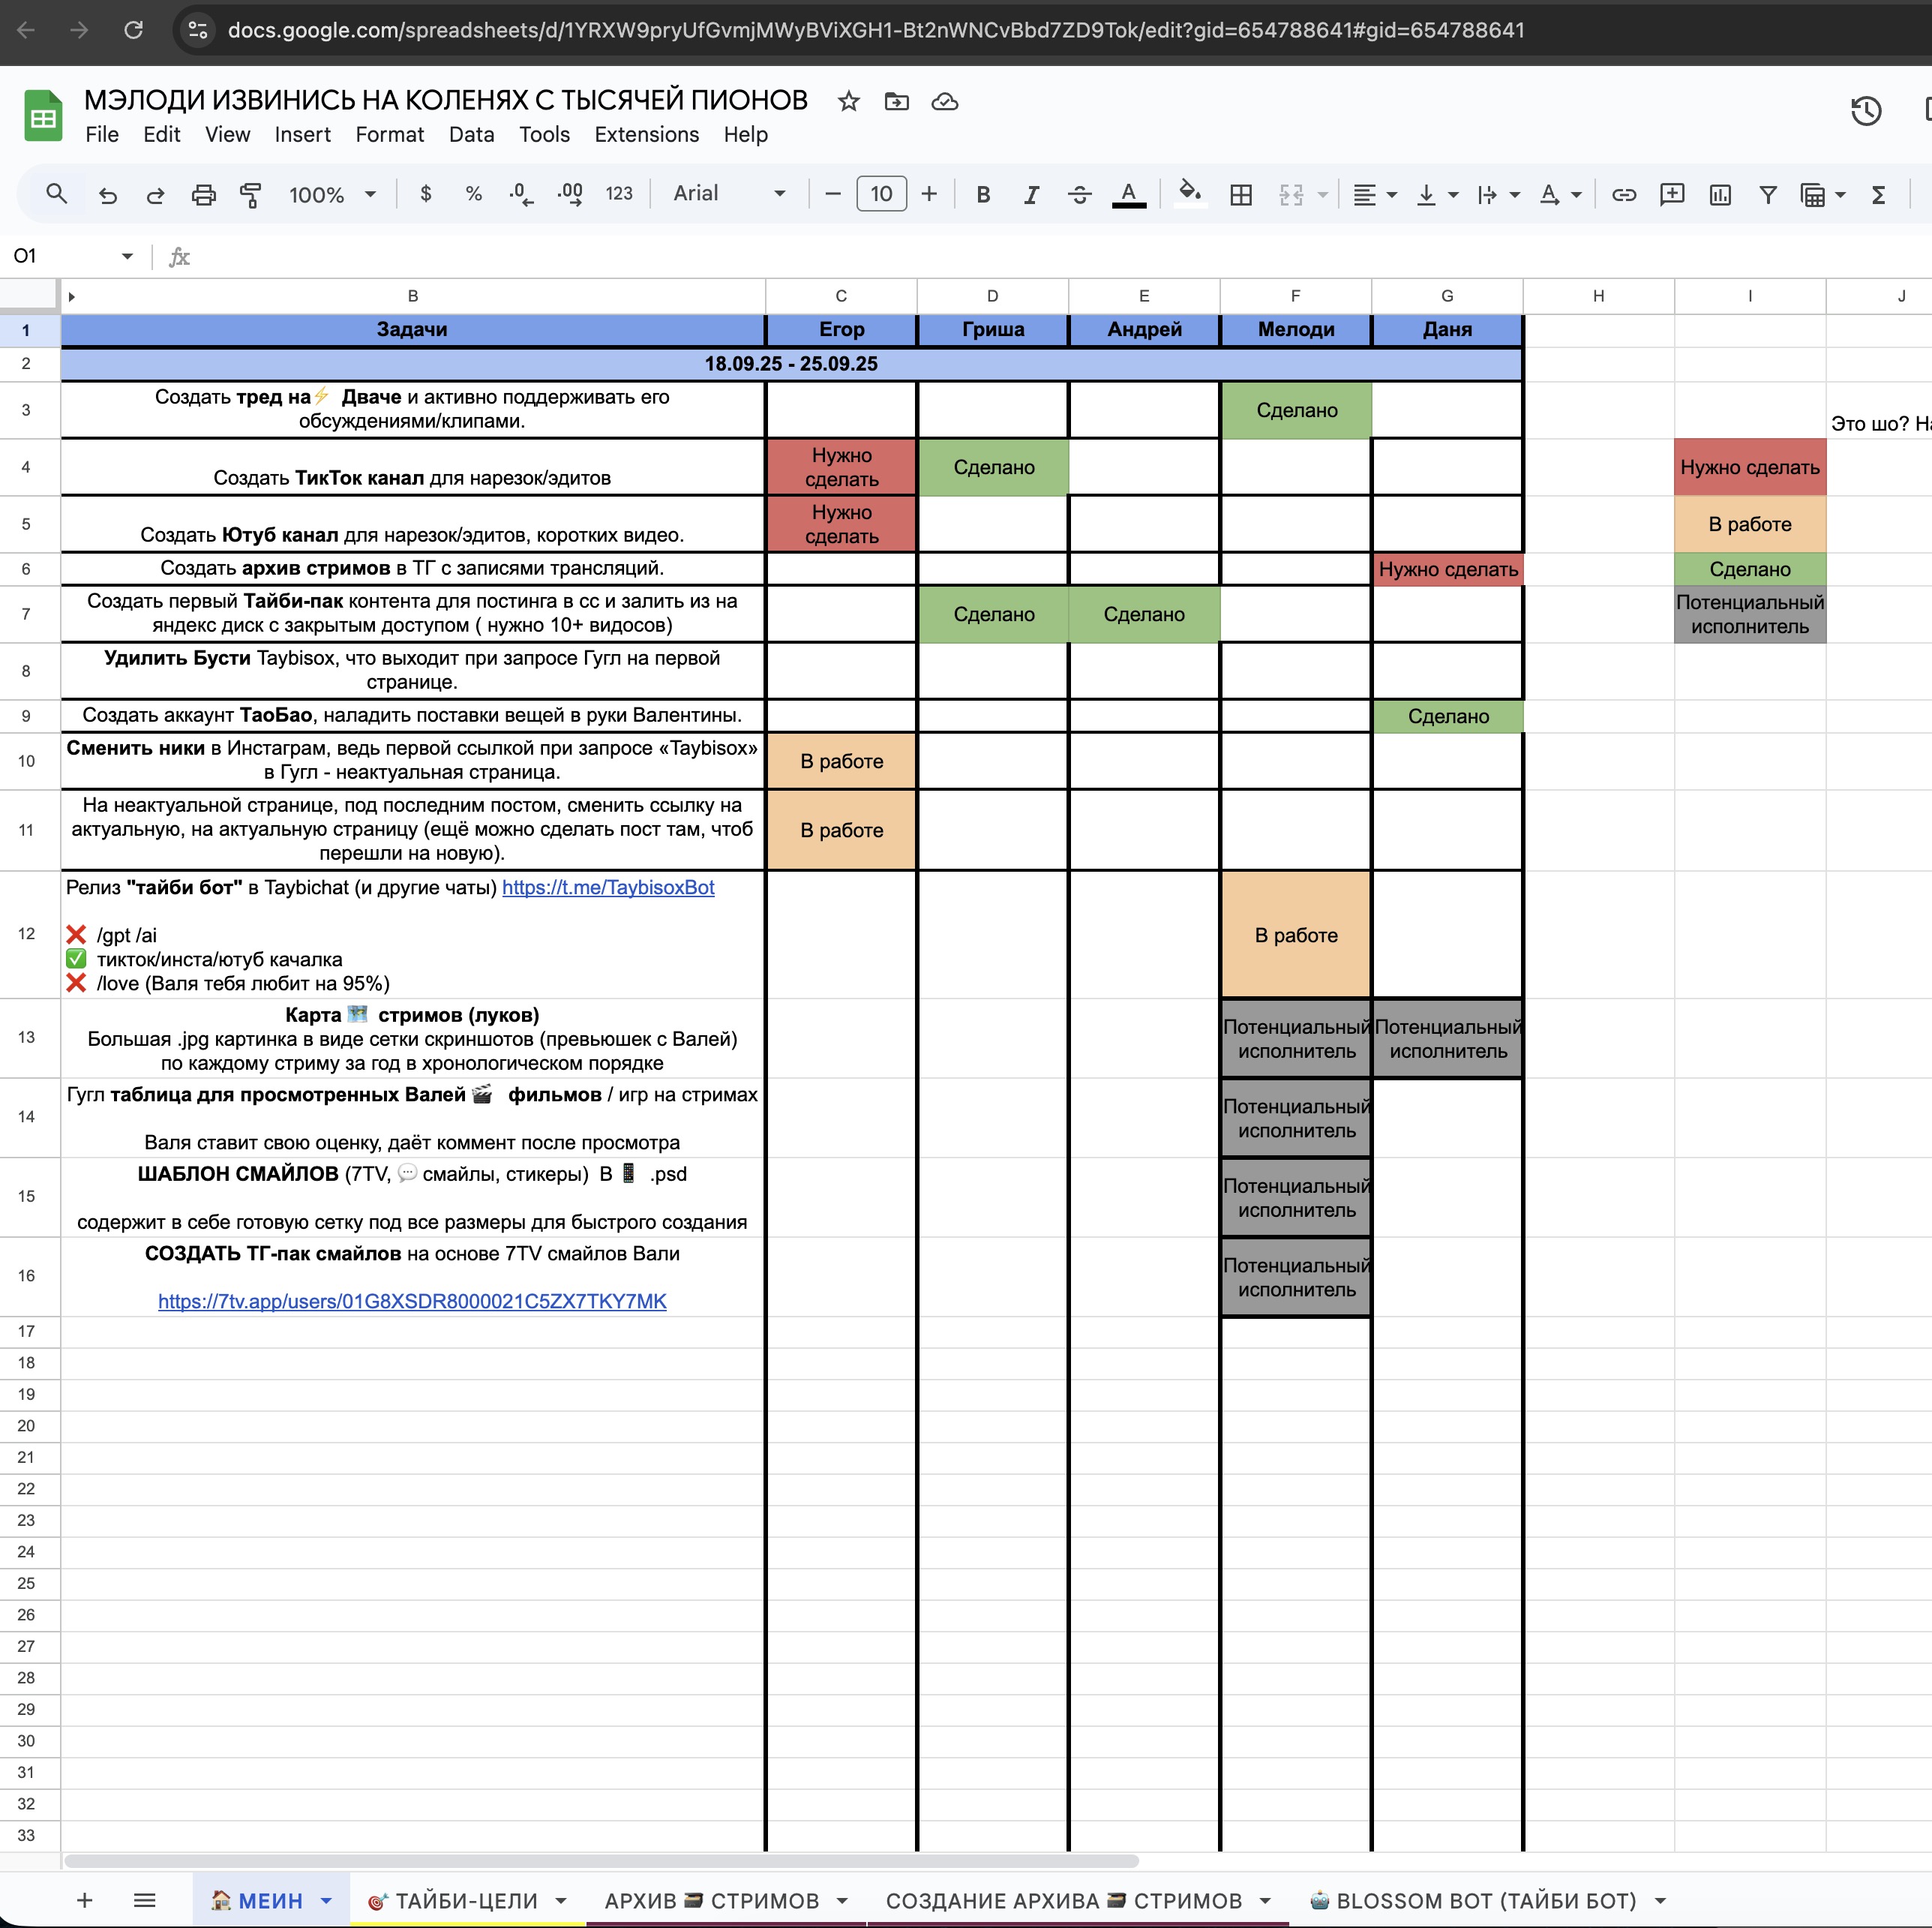1932x1928 pixels.
Task: Click the create filter funnel icon
Action: pyautogui.click(x=1768, y=194)
